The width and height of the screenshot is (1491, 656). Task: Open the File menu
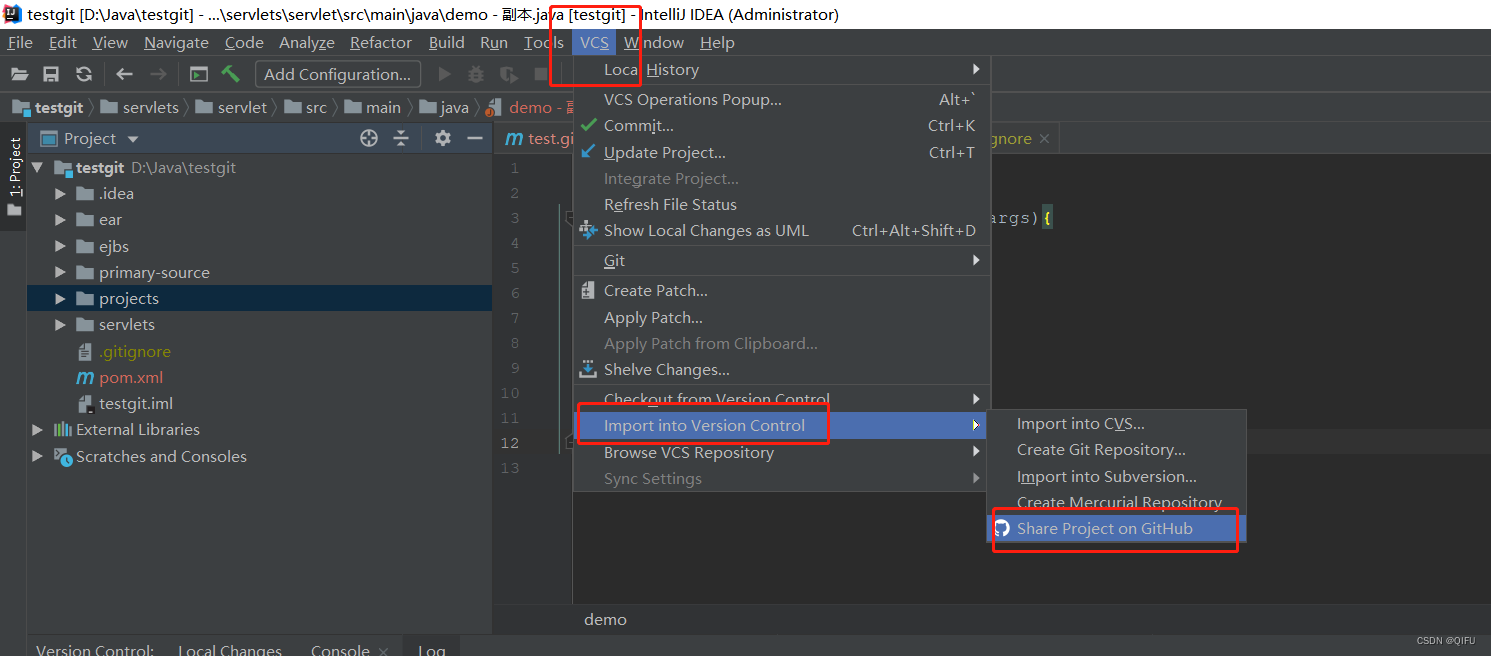(x=20, y=42)
